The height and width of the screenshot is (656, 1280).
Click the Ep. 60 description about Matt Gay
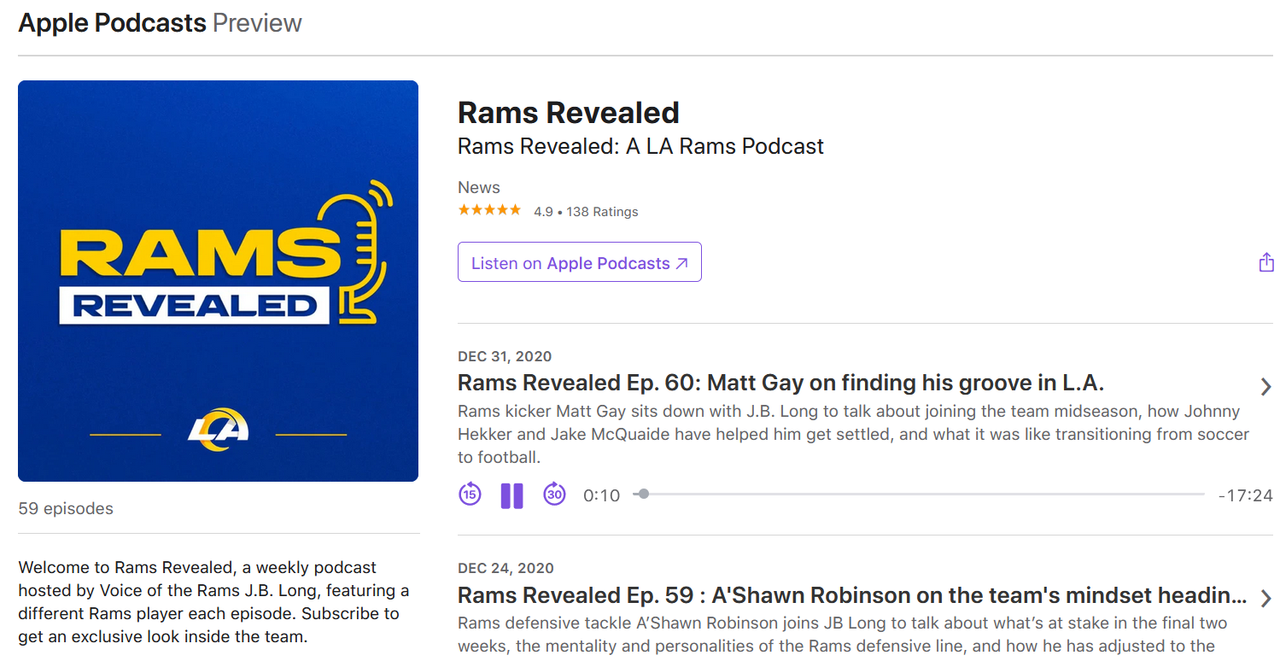point(854,434)
